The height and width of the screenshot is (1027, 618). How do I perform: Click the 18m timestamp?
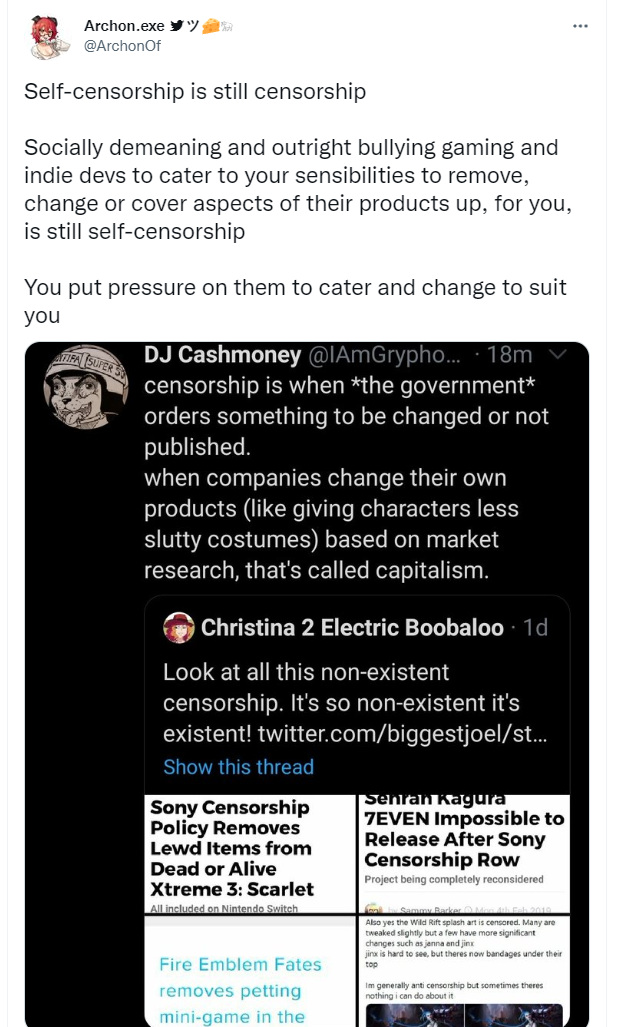coord(509,354)
